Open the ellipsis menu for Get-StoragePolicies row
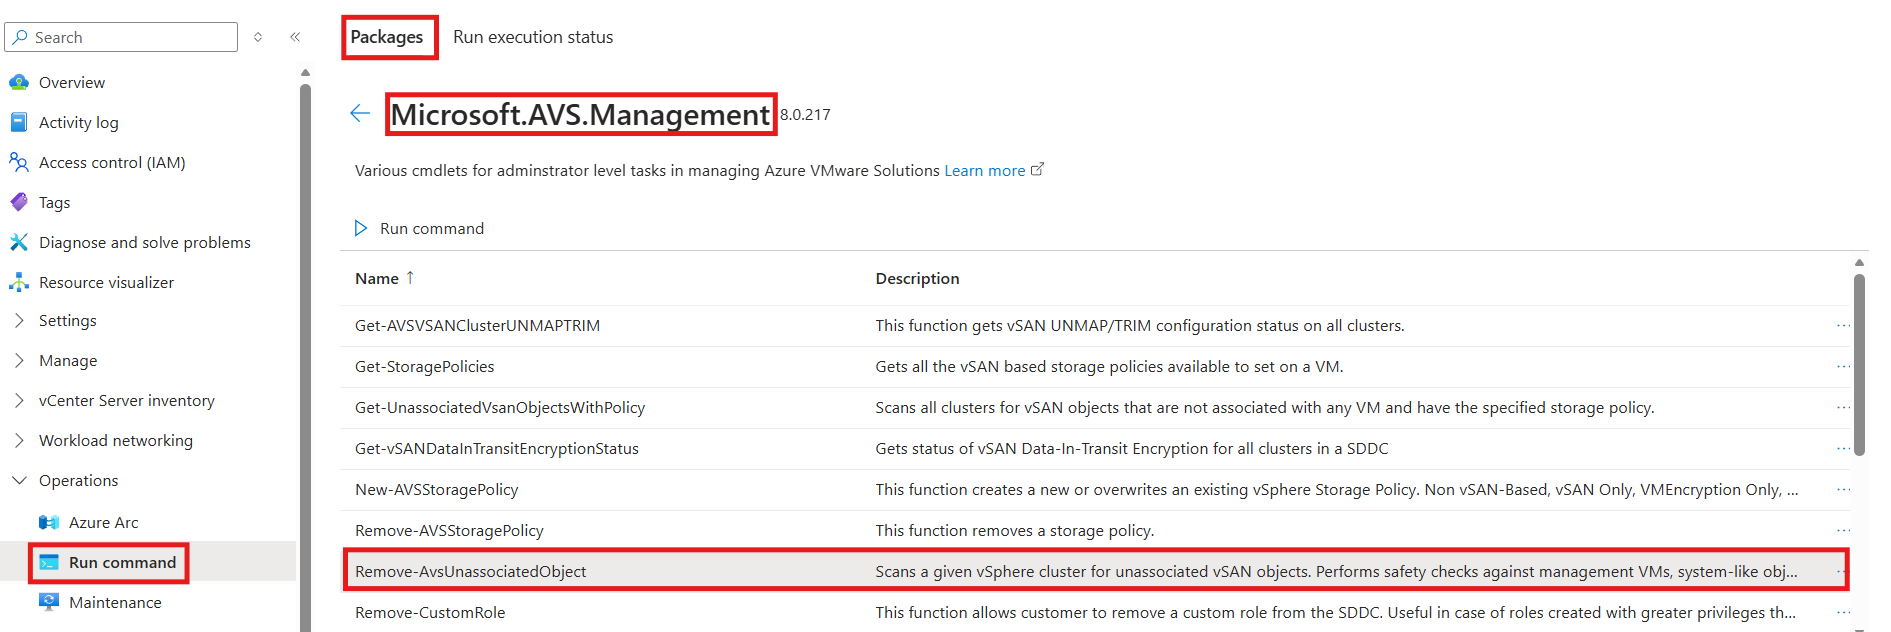 point(1843,366)
